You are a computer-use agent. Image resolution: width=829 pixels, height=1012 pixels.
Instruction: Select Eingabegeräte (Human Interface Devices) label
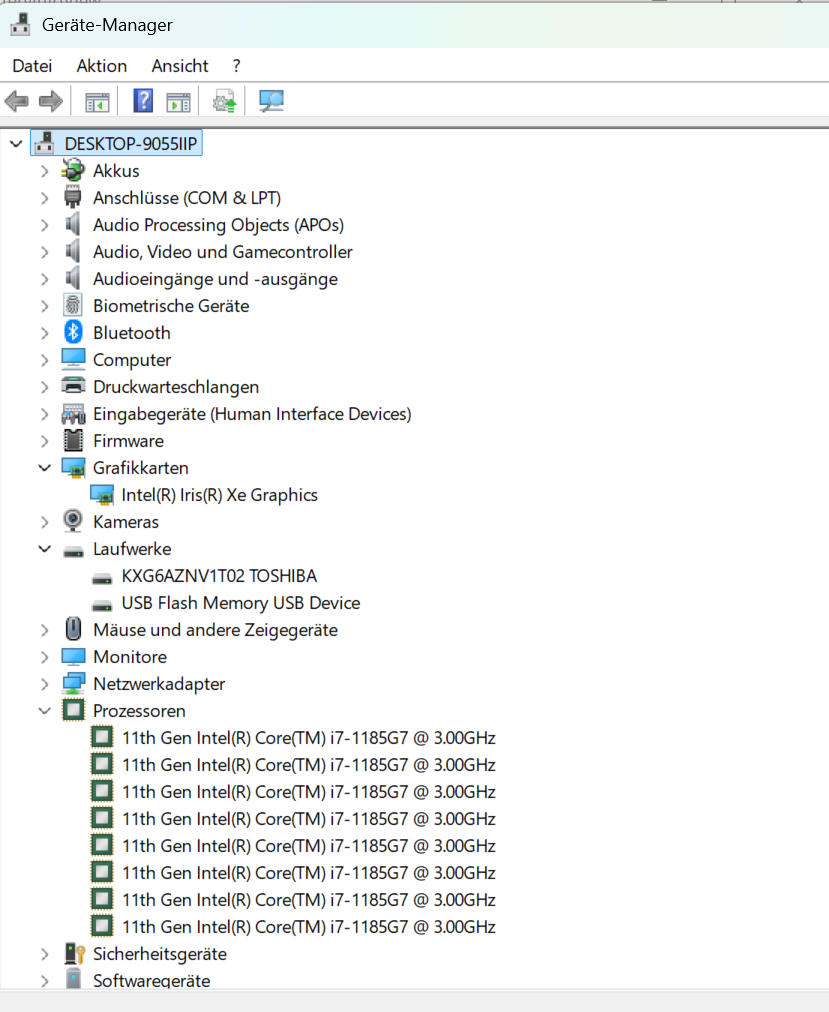(252, 414)
